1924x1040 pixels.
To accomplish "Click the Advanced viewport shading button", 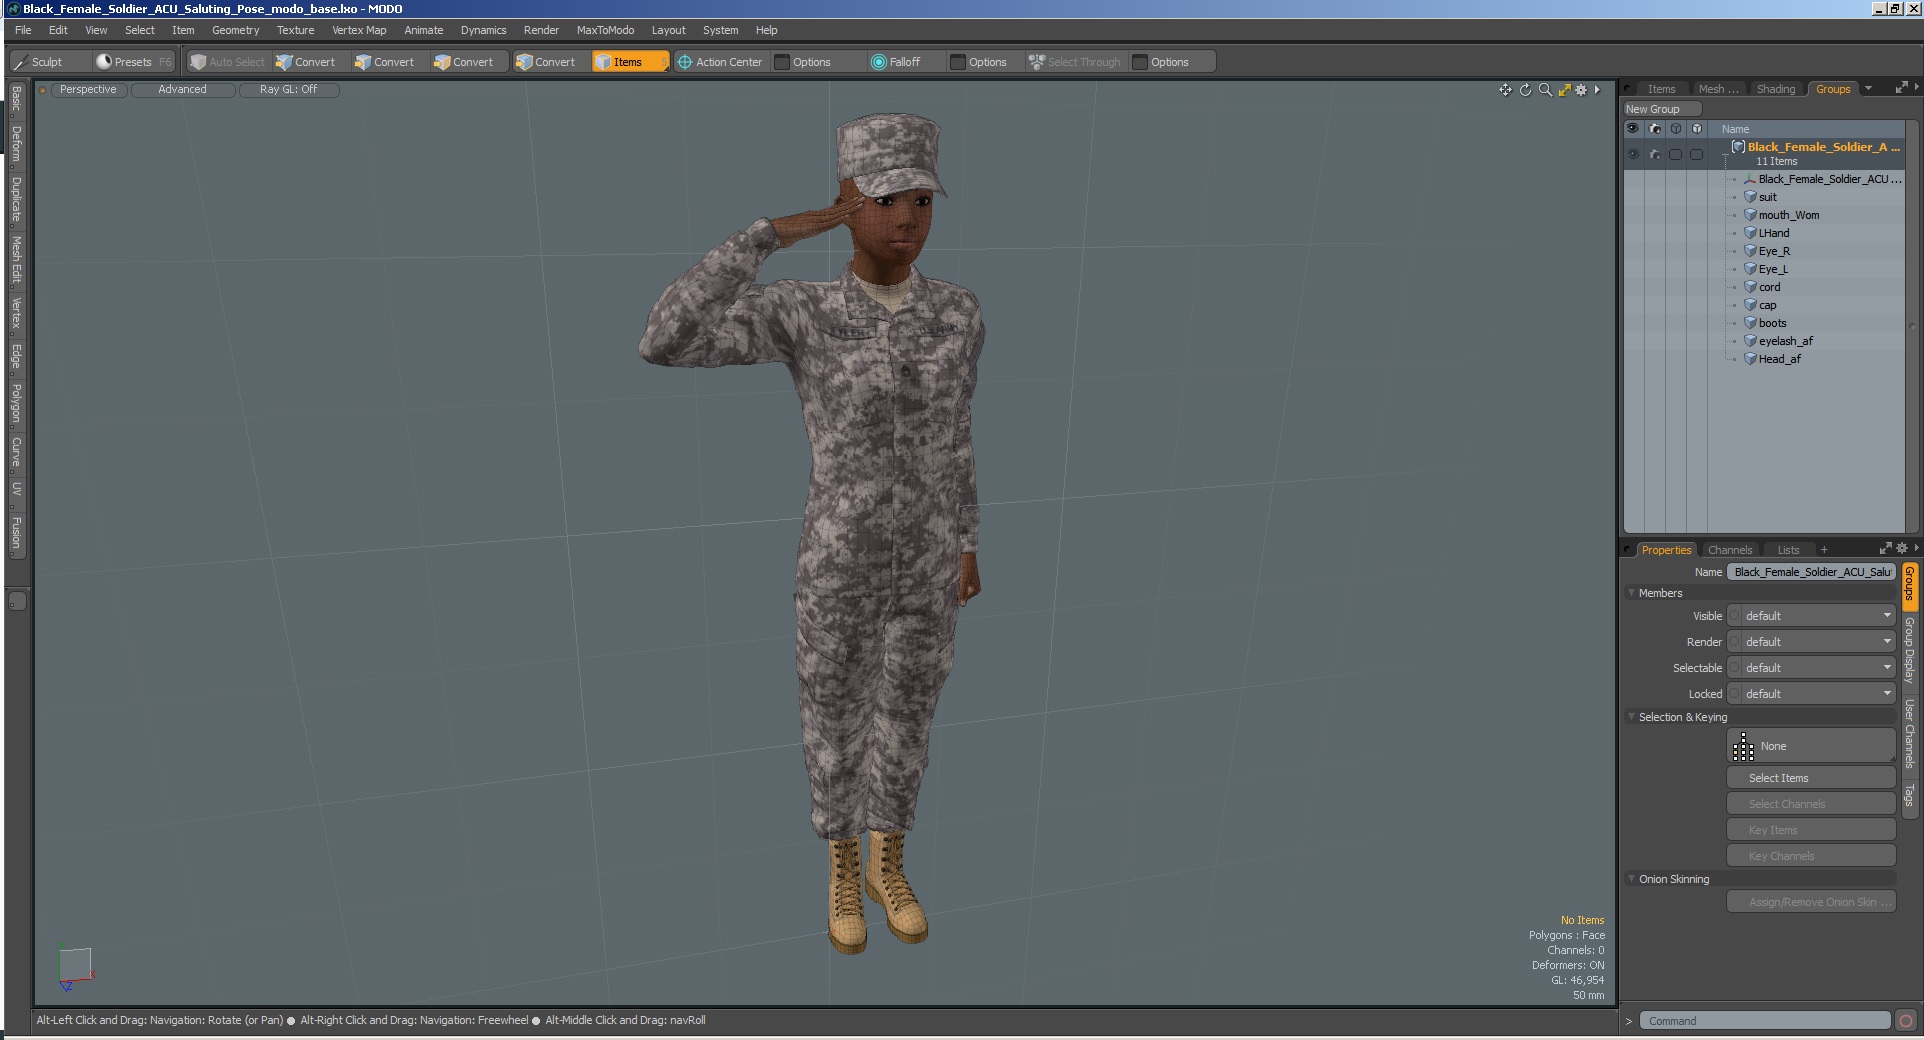I will pyautogui.click(x=182, y=90).
